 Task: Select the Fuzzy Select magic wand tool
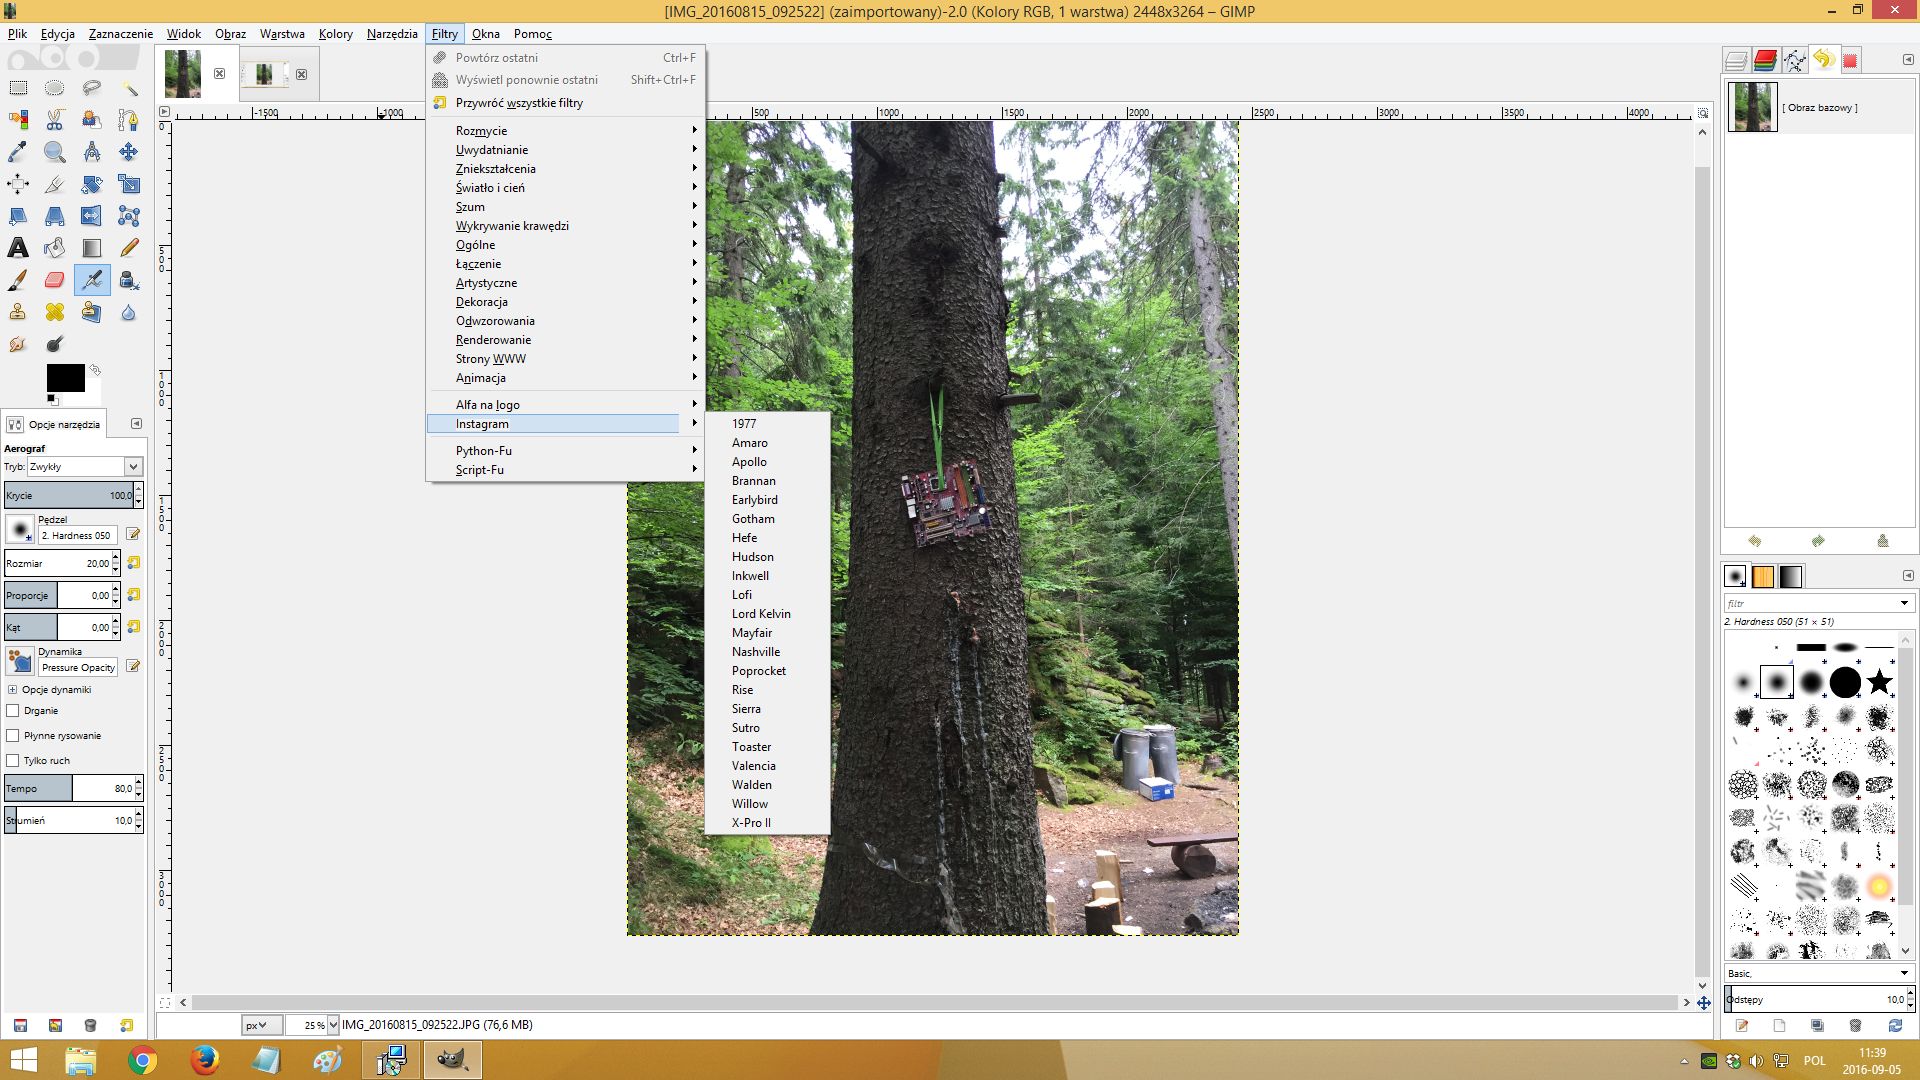[129, 88]
